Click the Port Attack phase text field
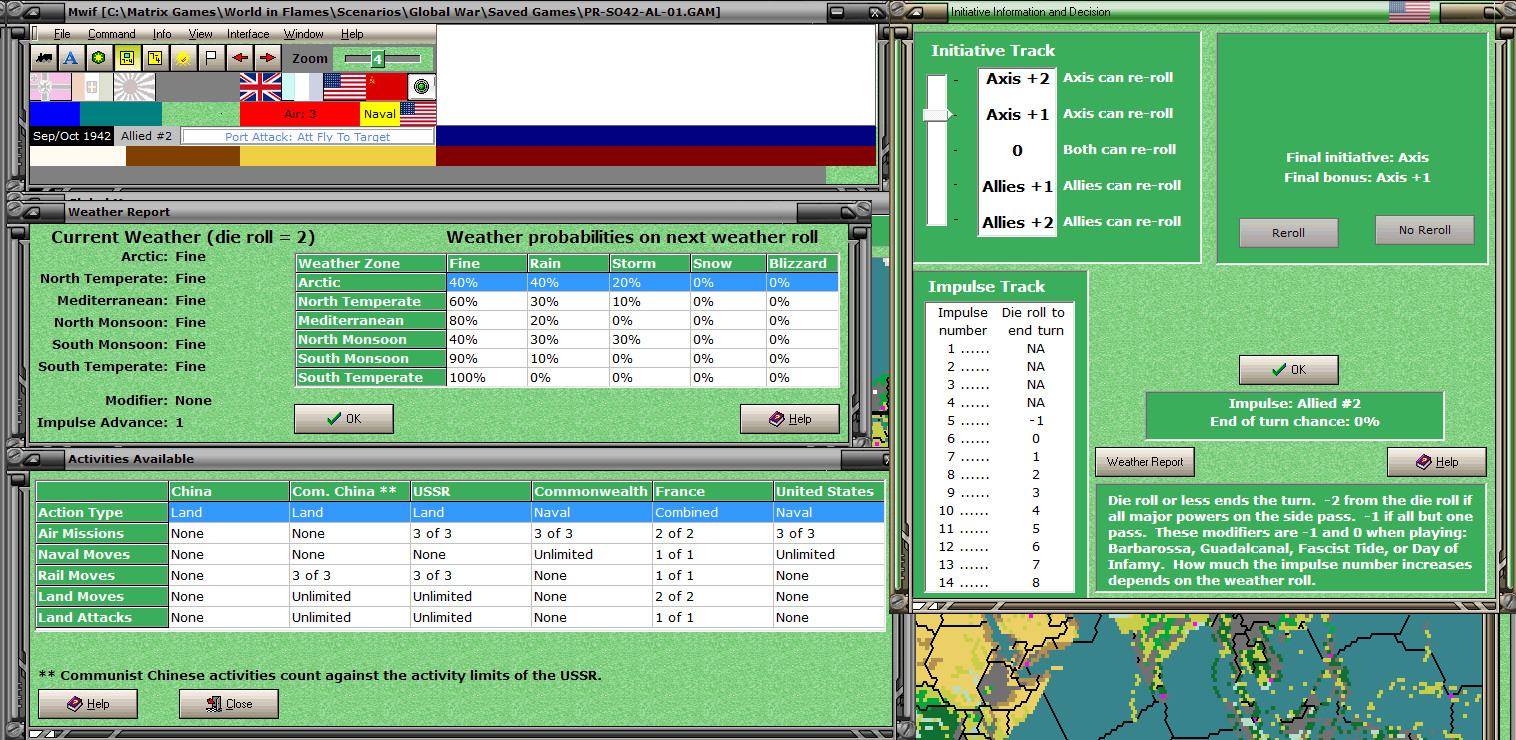 point(307,136)
